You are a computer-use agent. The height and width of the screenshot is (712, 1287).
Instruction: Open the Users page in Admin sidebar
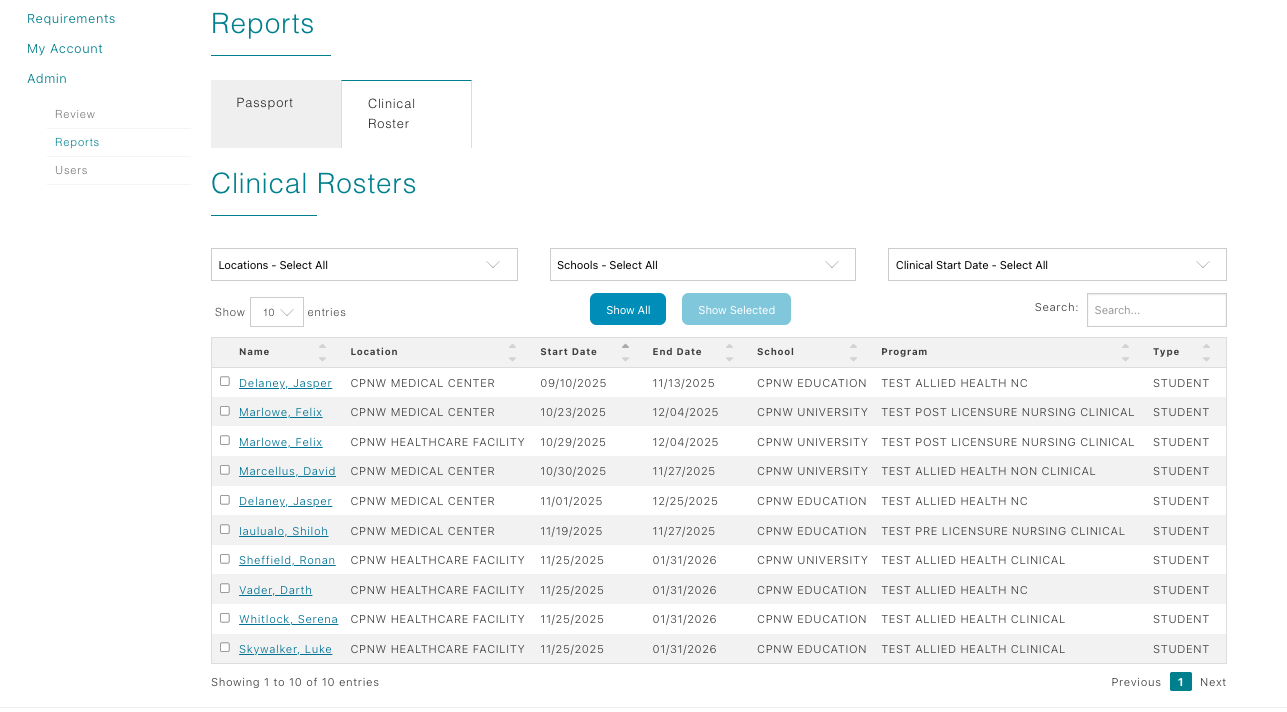[x=71, y=170]
